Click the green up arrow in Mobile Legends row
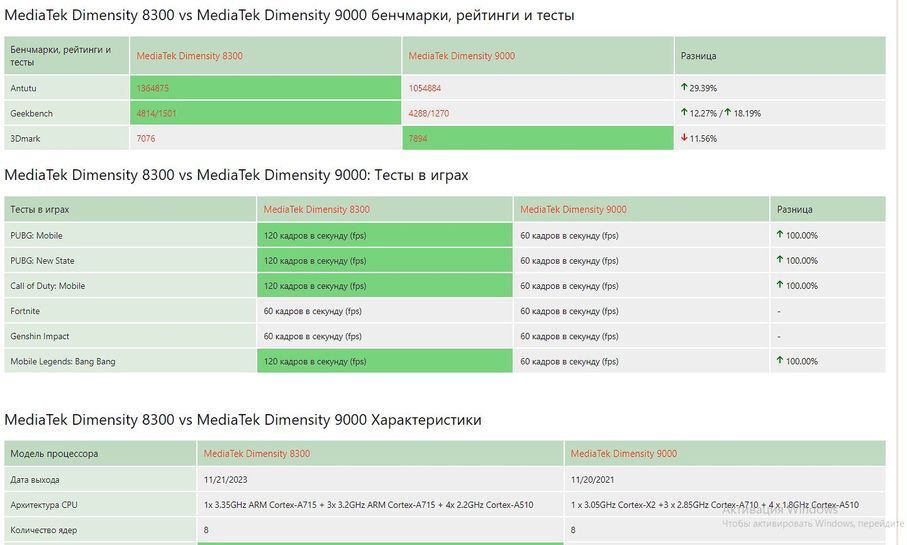Image resolution: width=907 pixels, height=545 pixels. [780, 360]
